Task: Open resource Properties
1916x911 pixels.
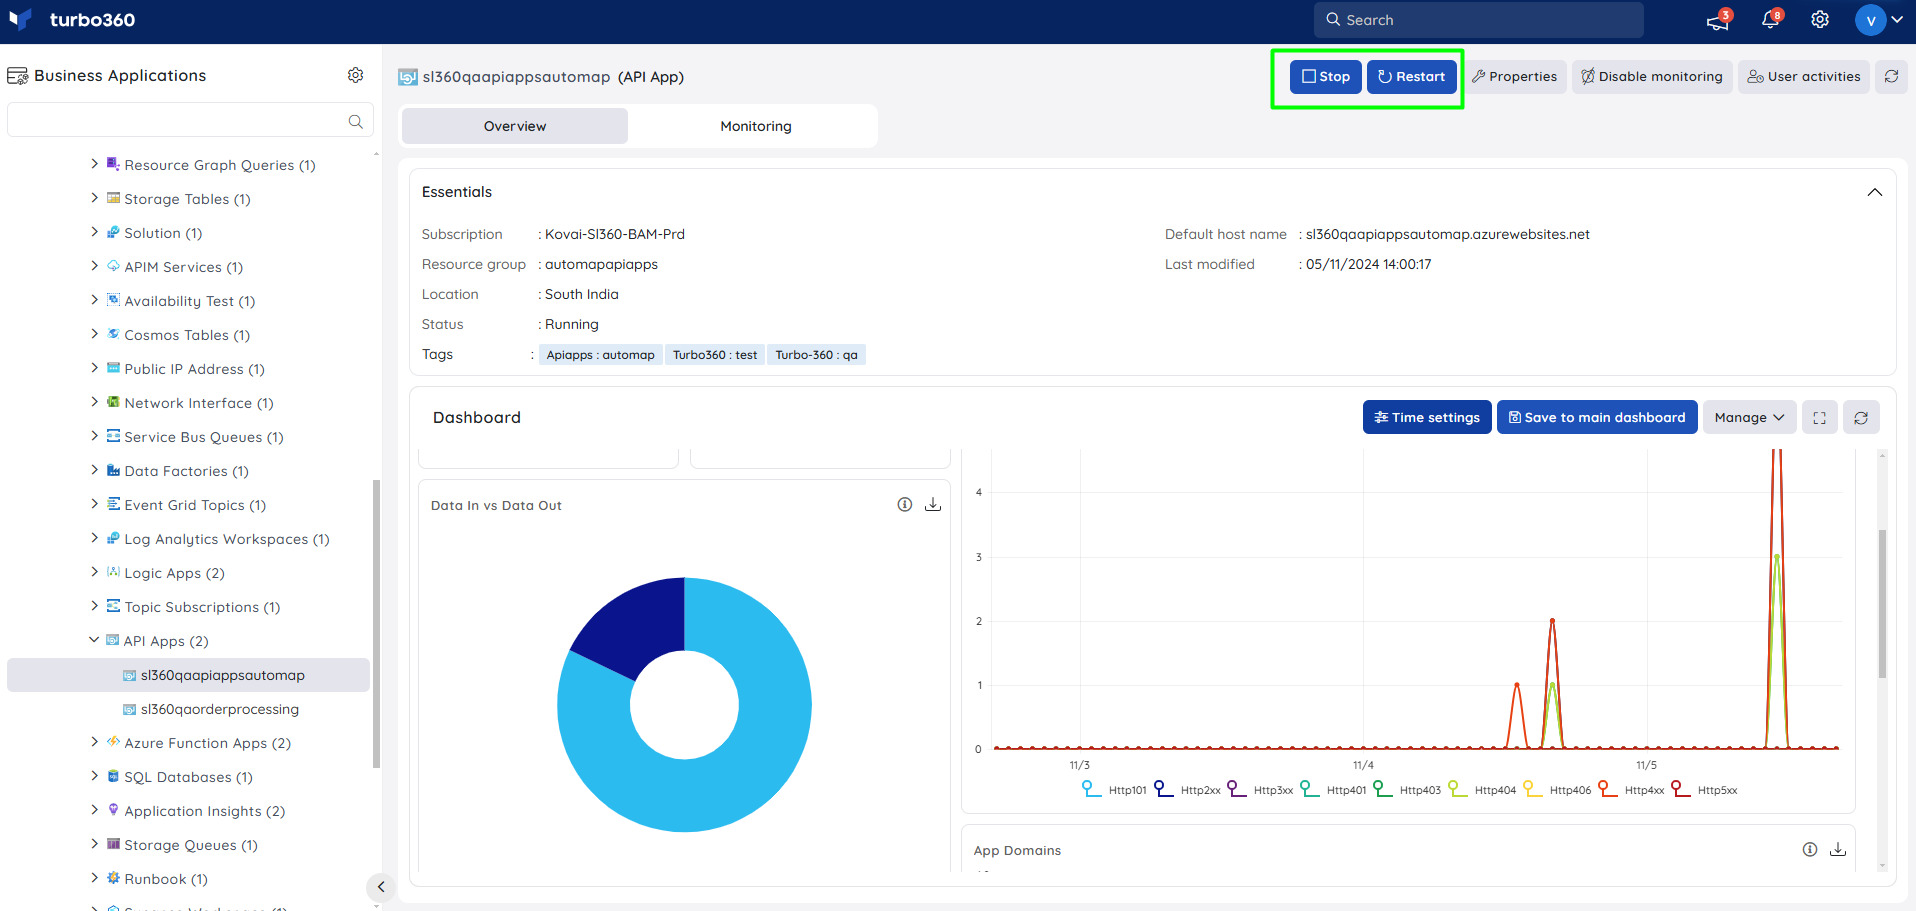Action: pos(1514,77)
